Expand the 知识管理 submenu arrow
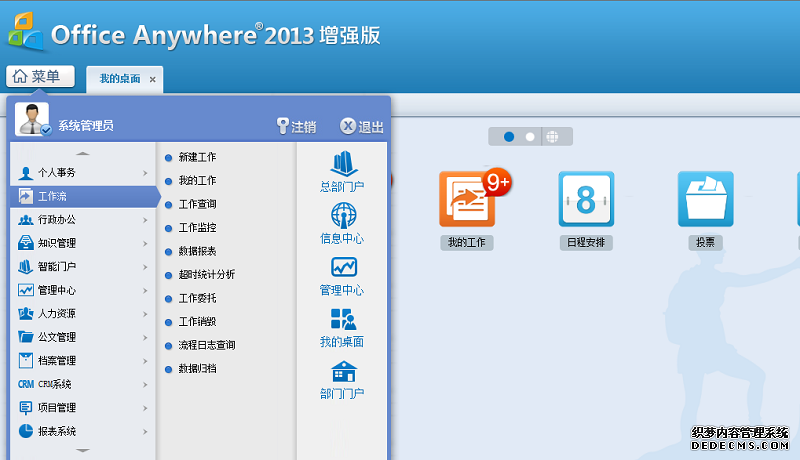 [145, 243]
